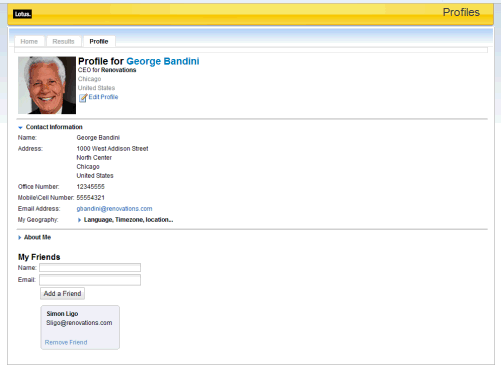Click the Profiles title in the banner
The height and width of the screenshot is (377, 501).
(x=461, y=12)
